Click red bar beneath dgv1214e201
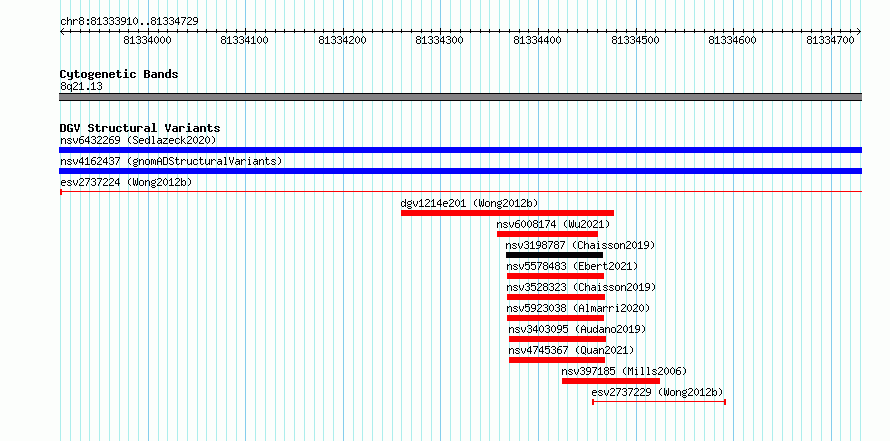 507,213
